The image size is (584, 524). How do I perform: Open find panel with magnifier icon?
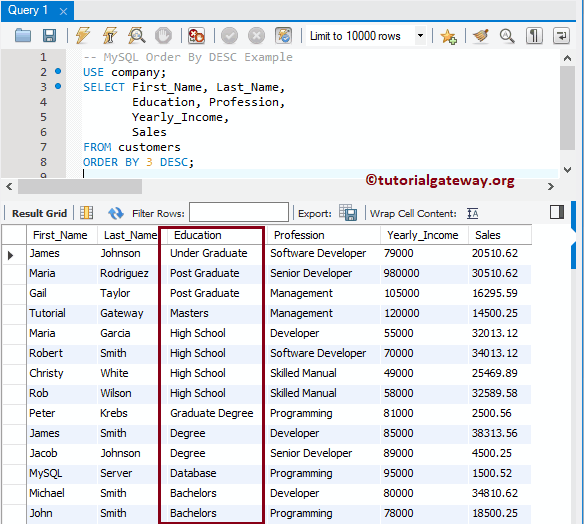coord(507,36)
